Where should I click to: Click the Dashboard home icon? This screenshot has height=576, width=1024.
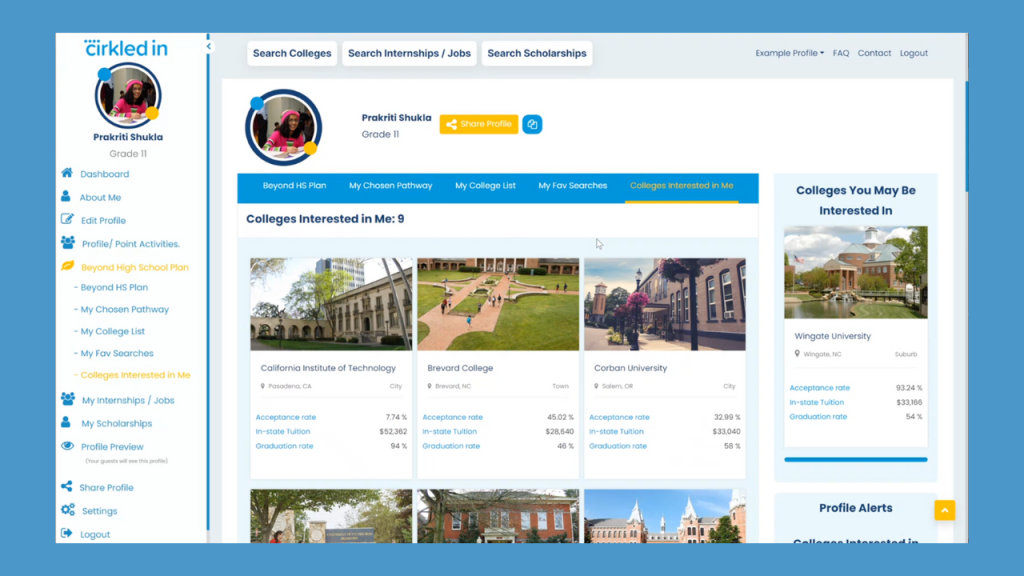[x=67, y=173]
